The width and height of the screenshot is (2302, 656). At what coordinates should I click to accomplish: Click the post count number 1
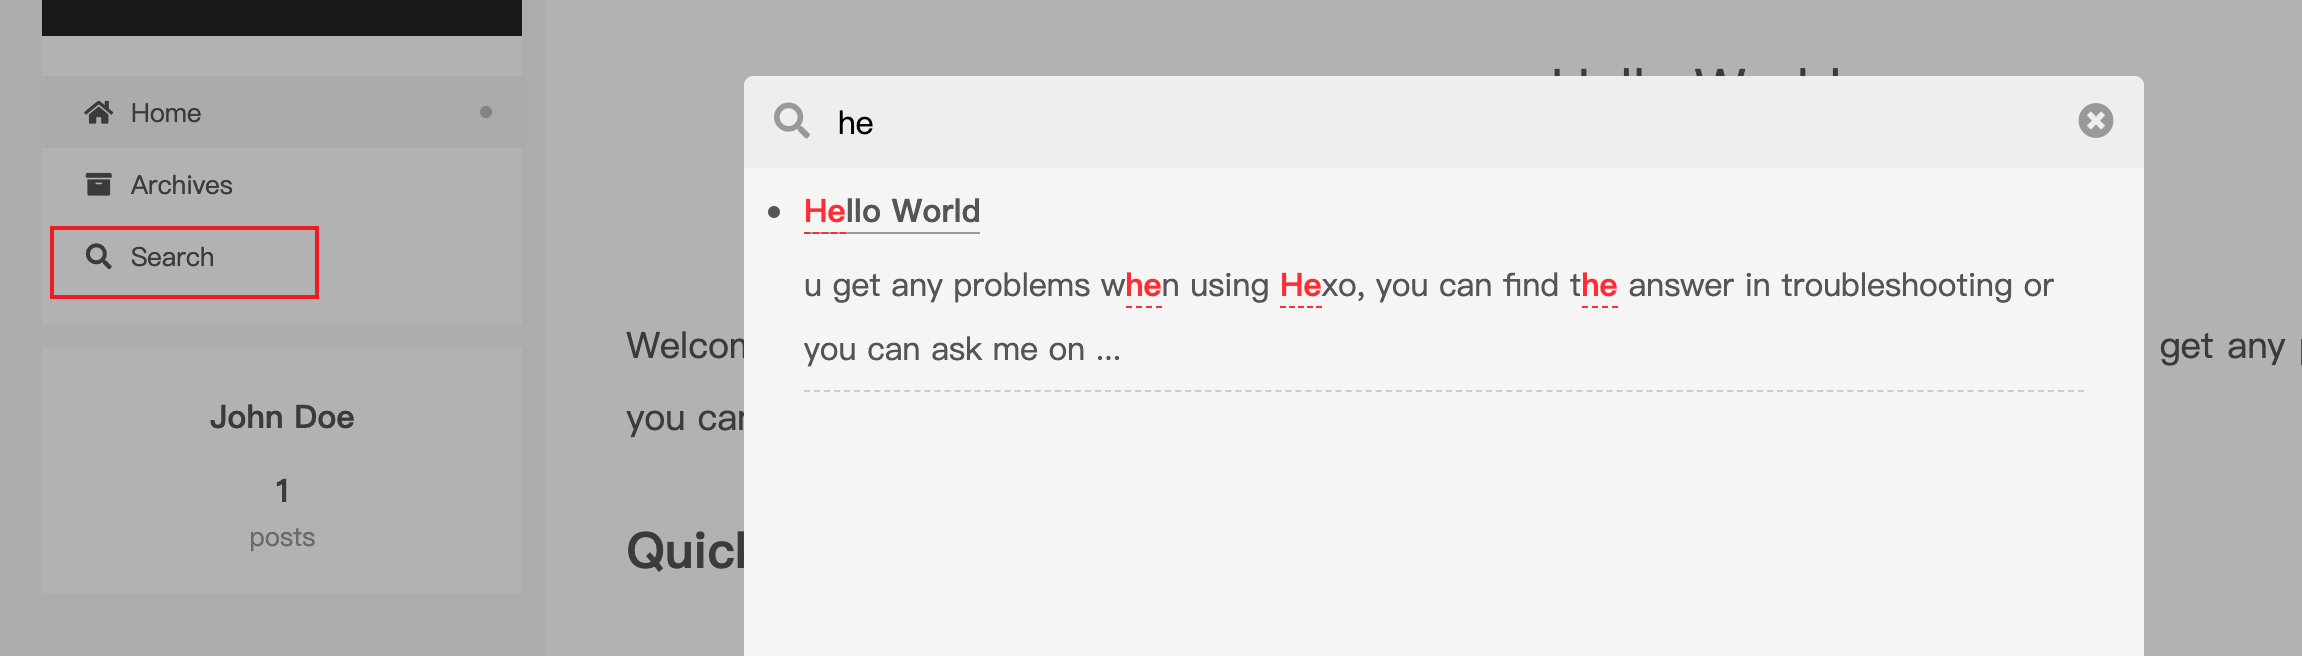(282, 490)
